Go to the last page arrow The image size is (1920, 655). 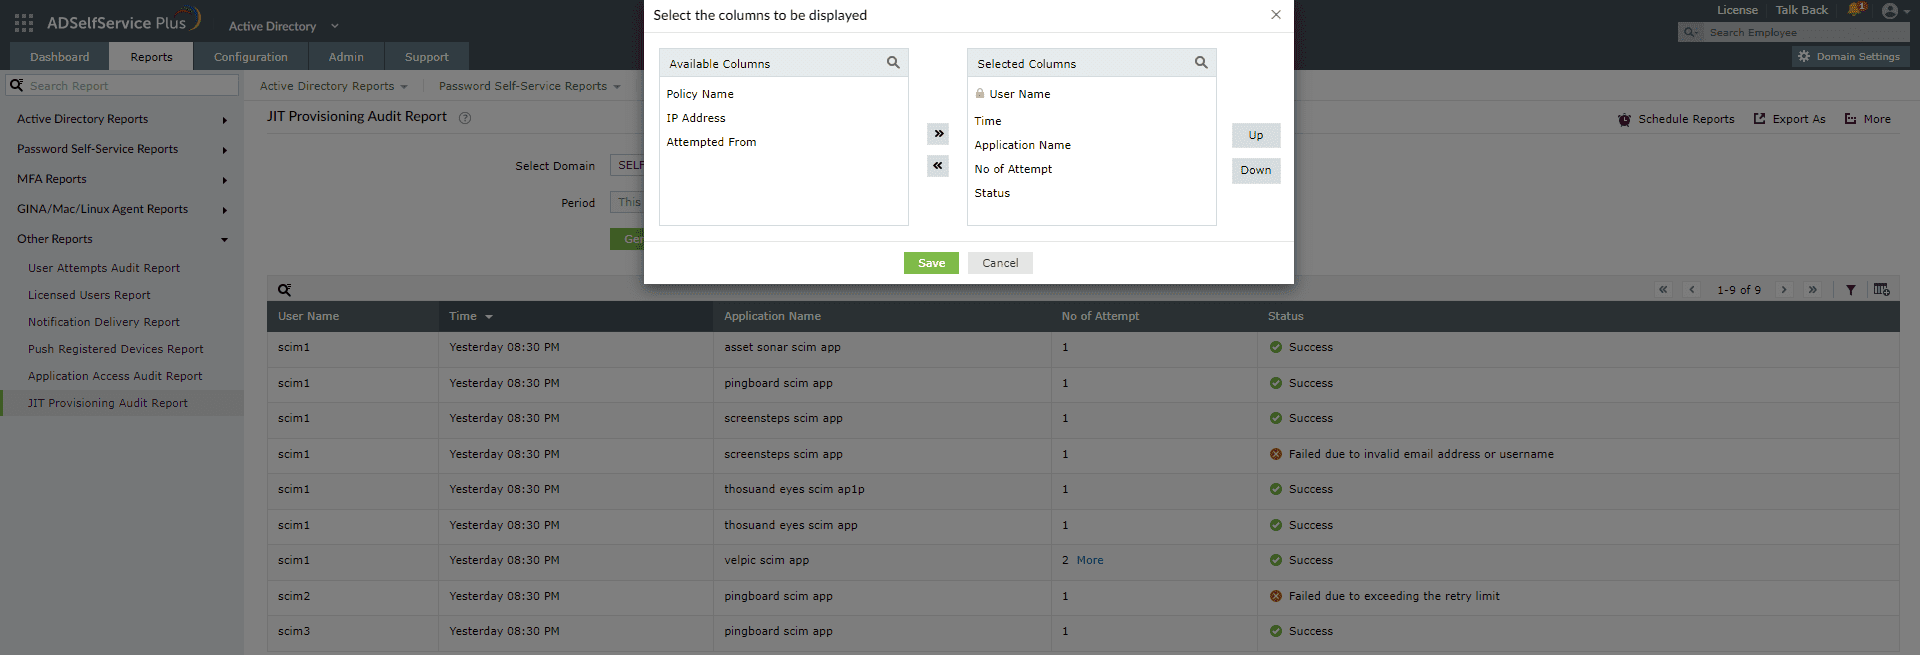coord(1812,290)
